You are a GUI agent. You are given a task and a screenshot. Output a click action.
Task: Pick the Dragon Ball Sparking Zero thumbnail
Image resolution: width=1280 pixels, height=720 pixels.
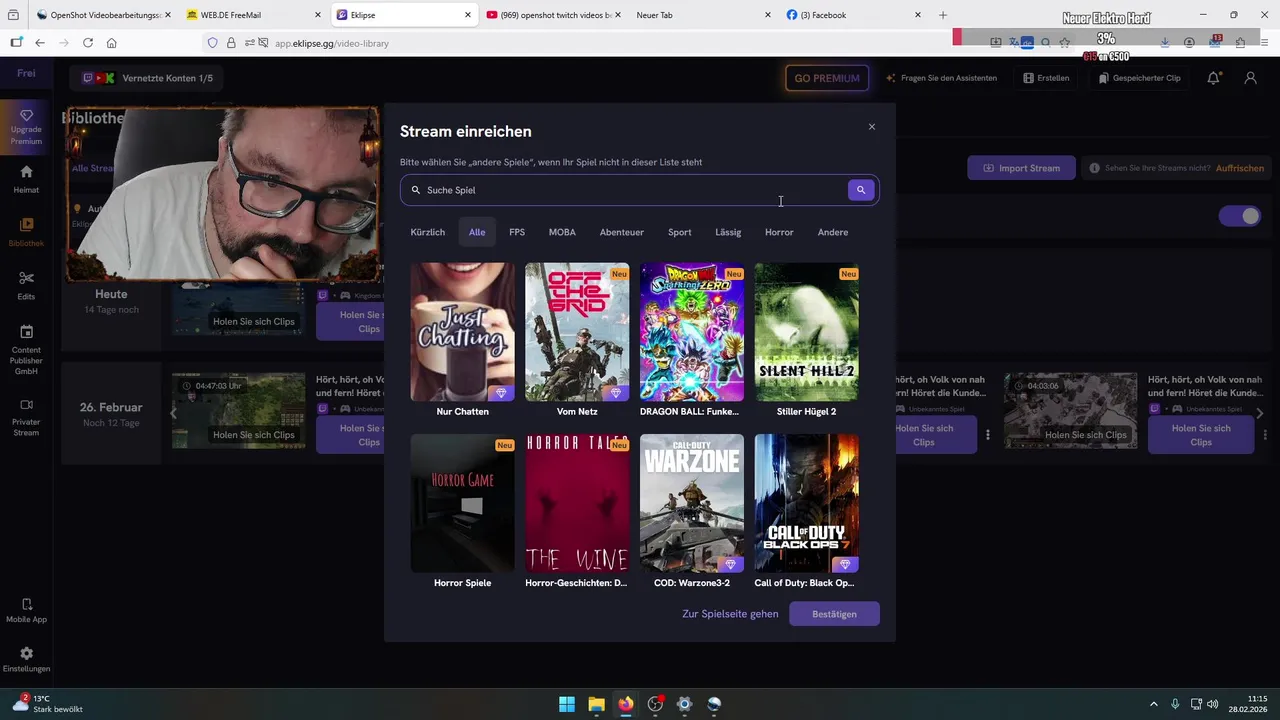(692, 332)
